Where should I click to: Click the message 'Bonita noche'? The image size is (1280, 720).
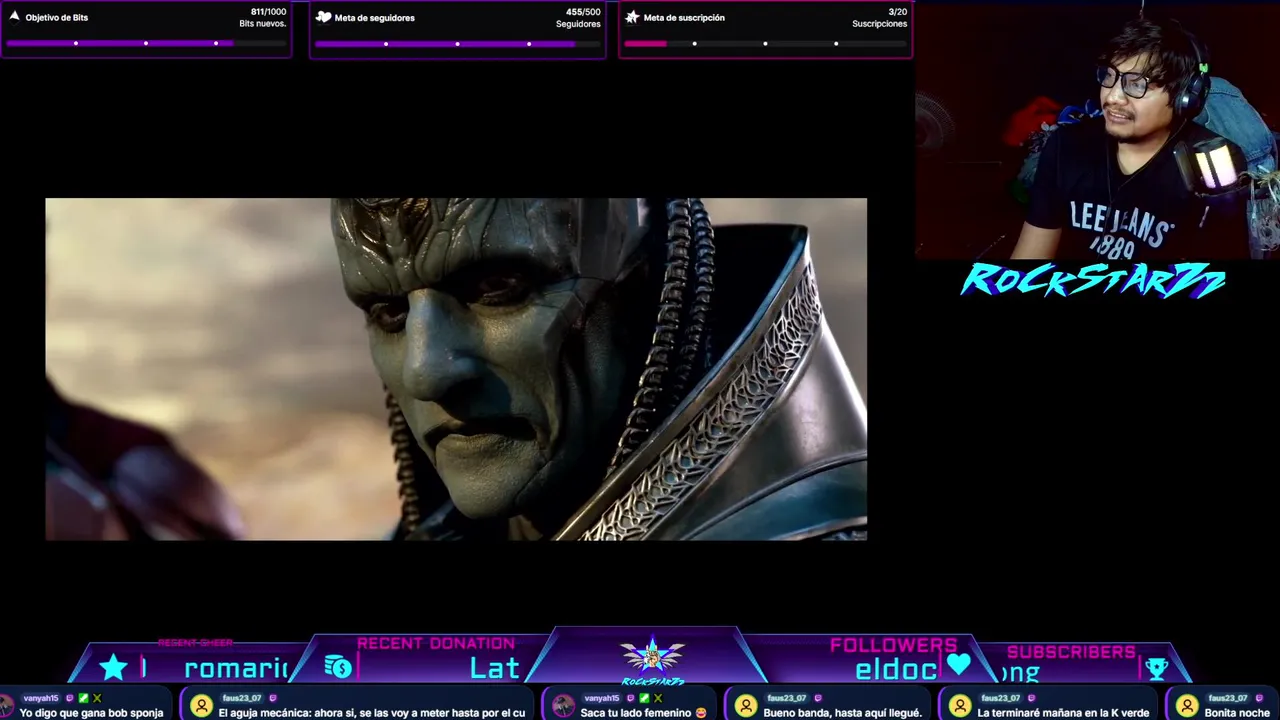click(1237, 713)
